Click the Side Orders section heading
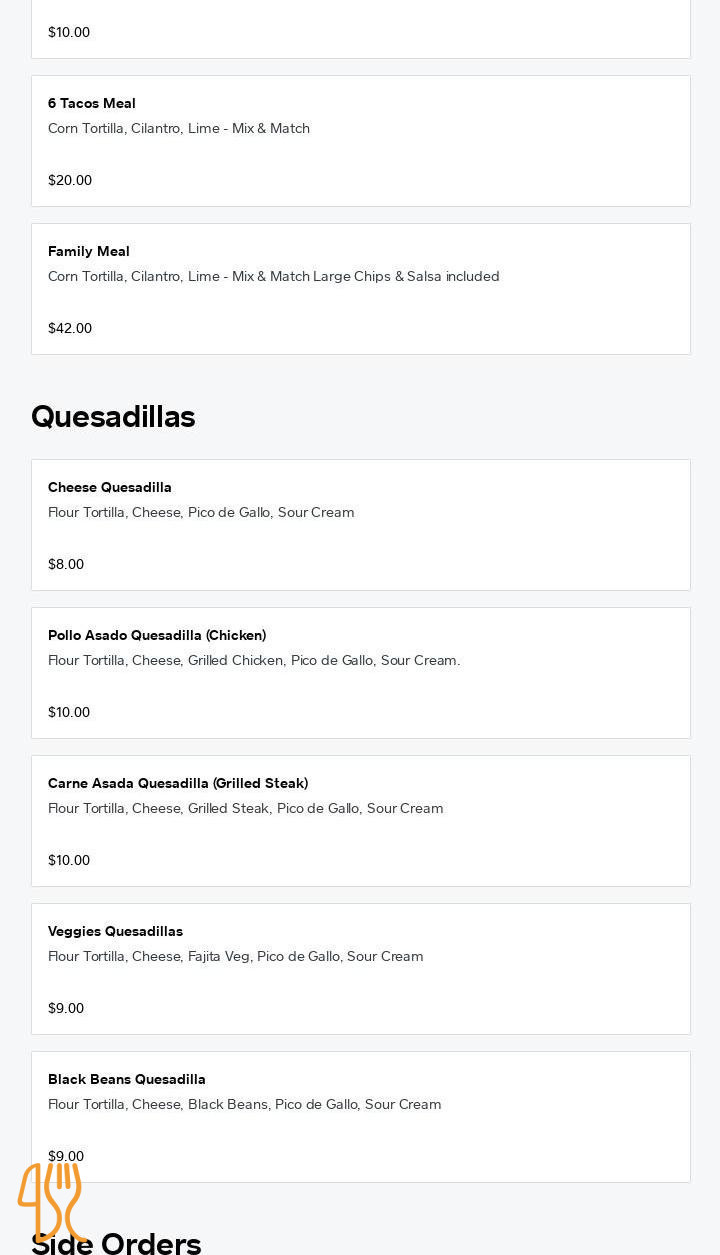Screen dimensions: 720x1255 (x=150, y=1243)
